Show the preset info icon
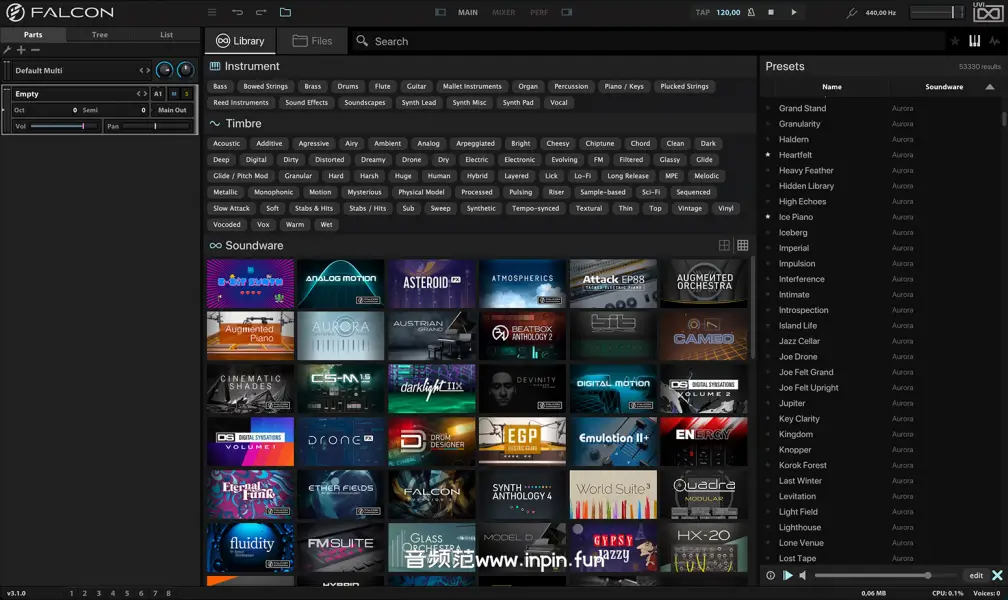Viewport: 1008px width, 600px height. pos(770,575)
